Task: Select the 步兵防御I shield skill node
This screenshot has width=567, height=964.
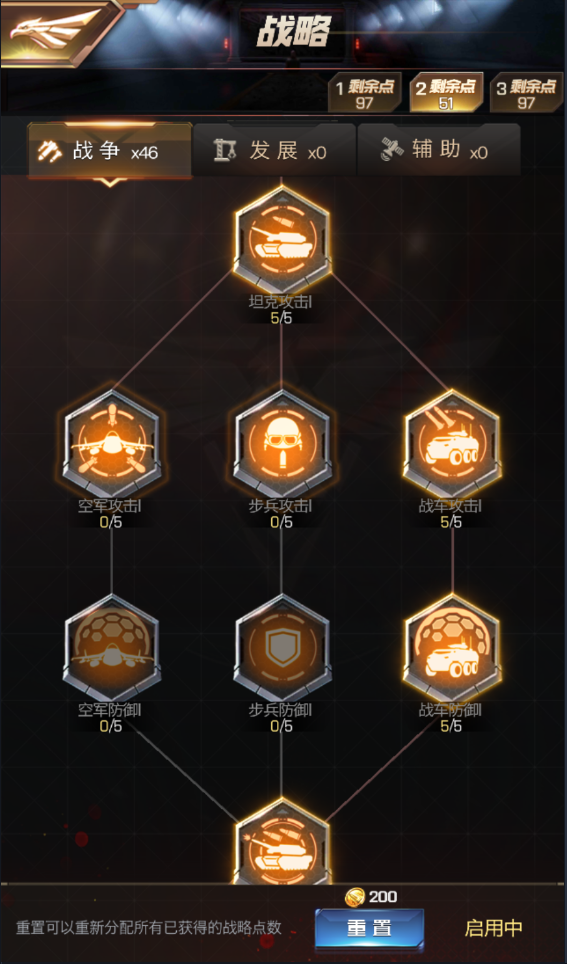Action: coord(282,648)
